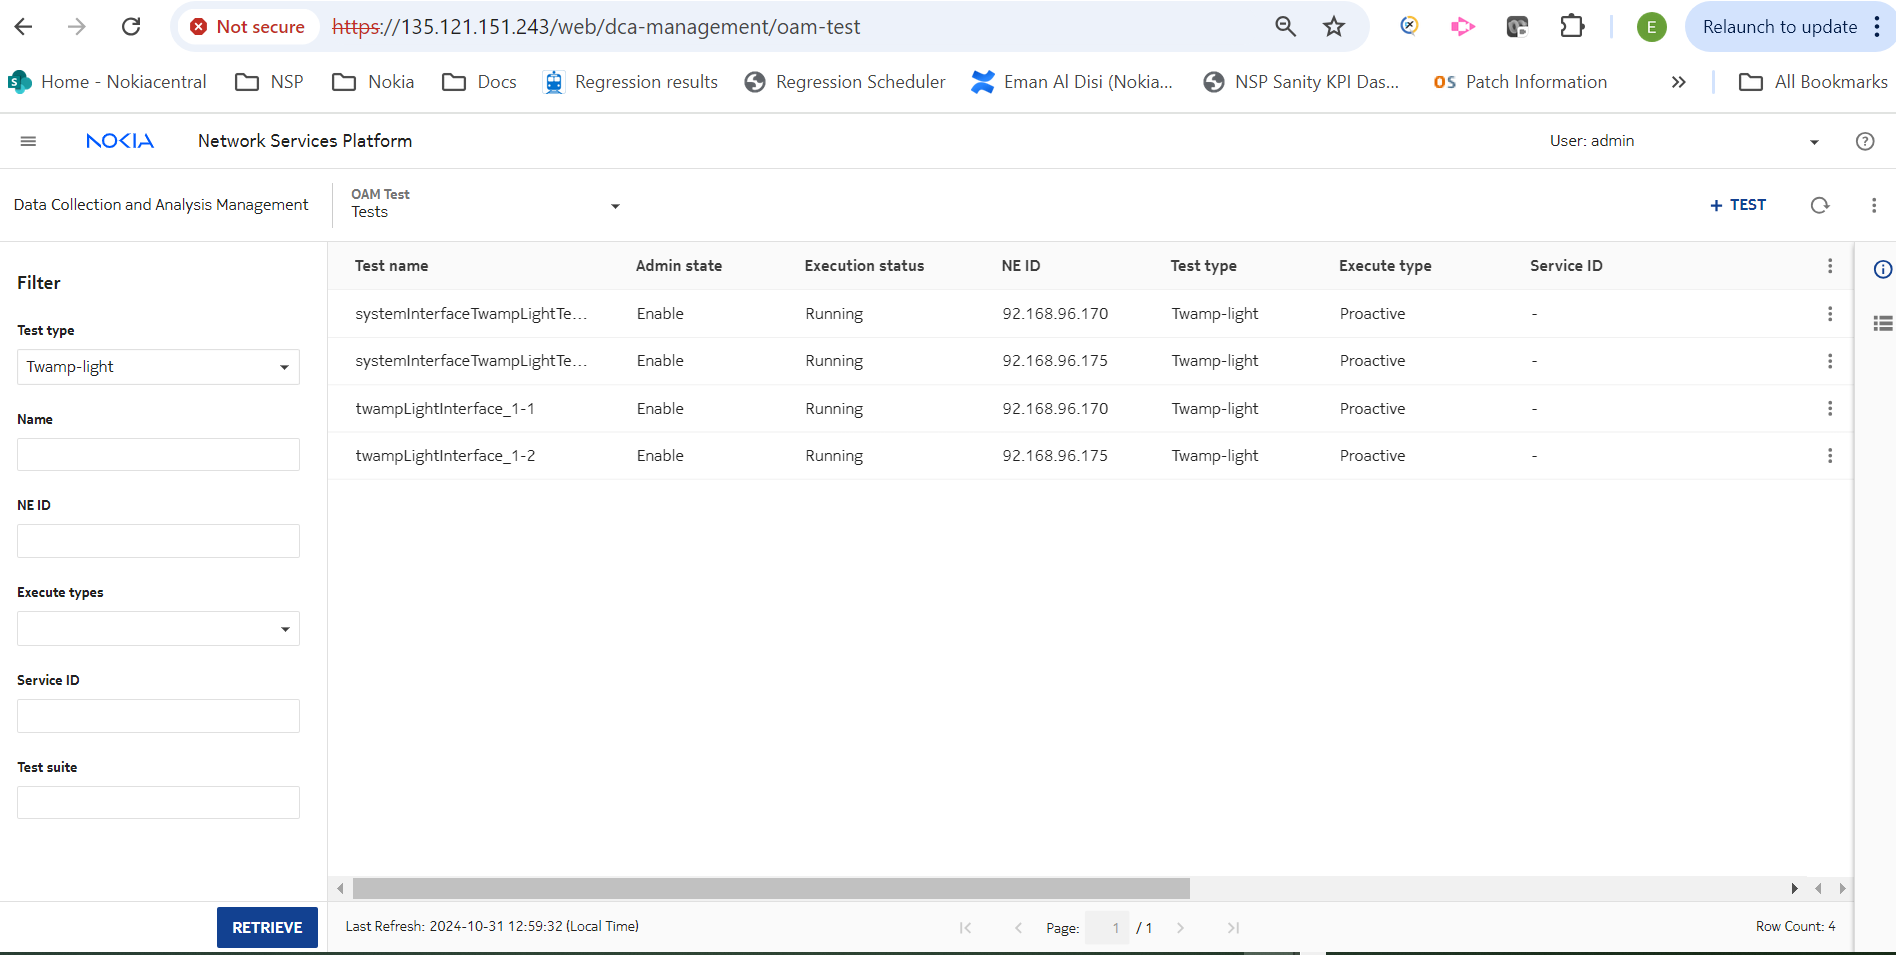Screen dimensions: 1896x955
Task: Expand the Test type Twamp-light dropdown
Action: 158,367
